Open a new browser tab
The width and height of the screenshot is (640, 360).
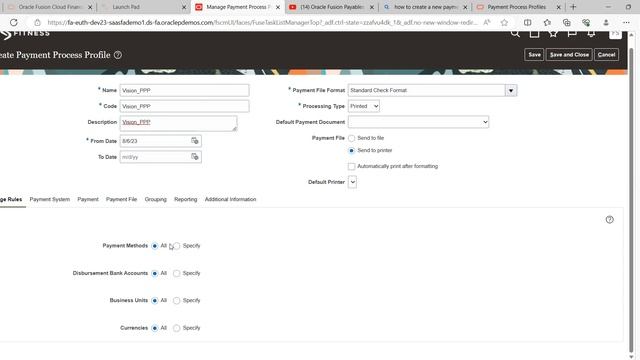pos(573,7)
